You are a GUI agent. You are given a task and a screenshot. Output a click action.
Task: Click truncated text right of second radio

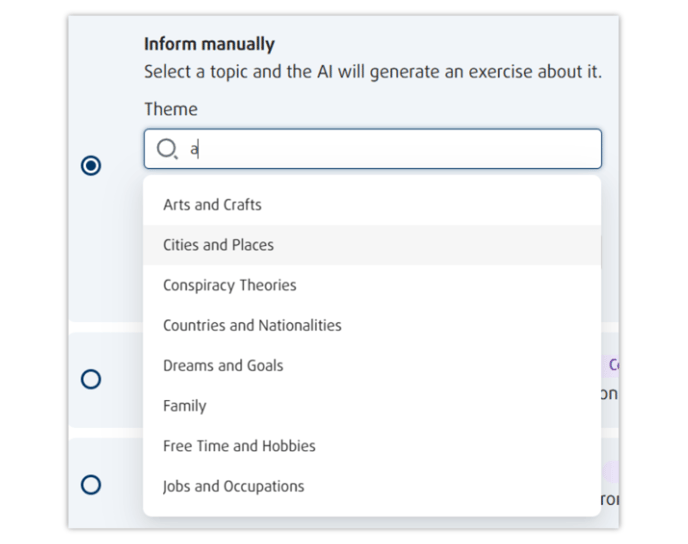tap(609, 394)
